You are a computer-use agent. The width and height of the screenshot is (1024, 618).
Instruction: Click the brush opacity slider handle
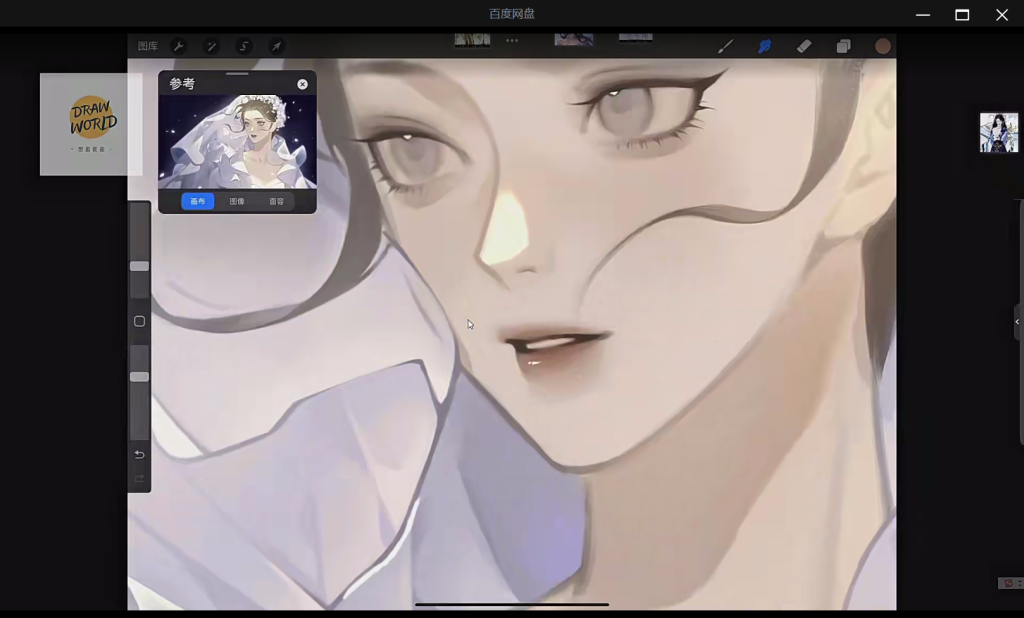[139, 377]
